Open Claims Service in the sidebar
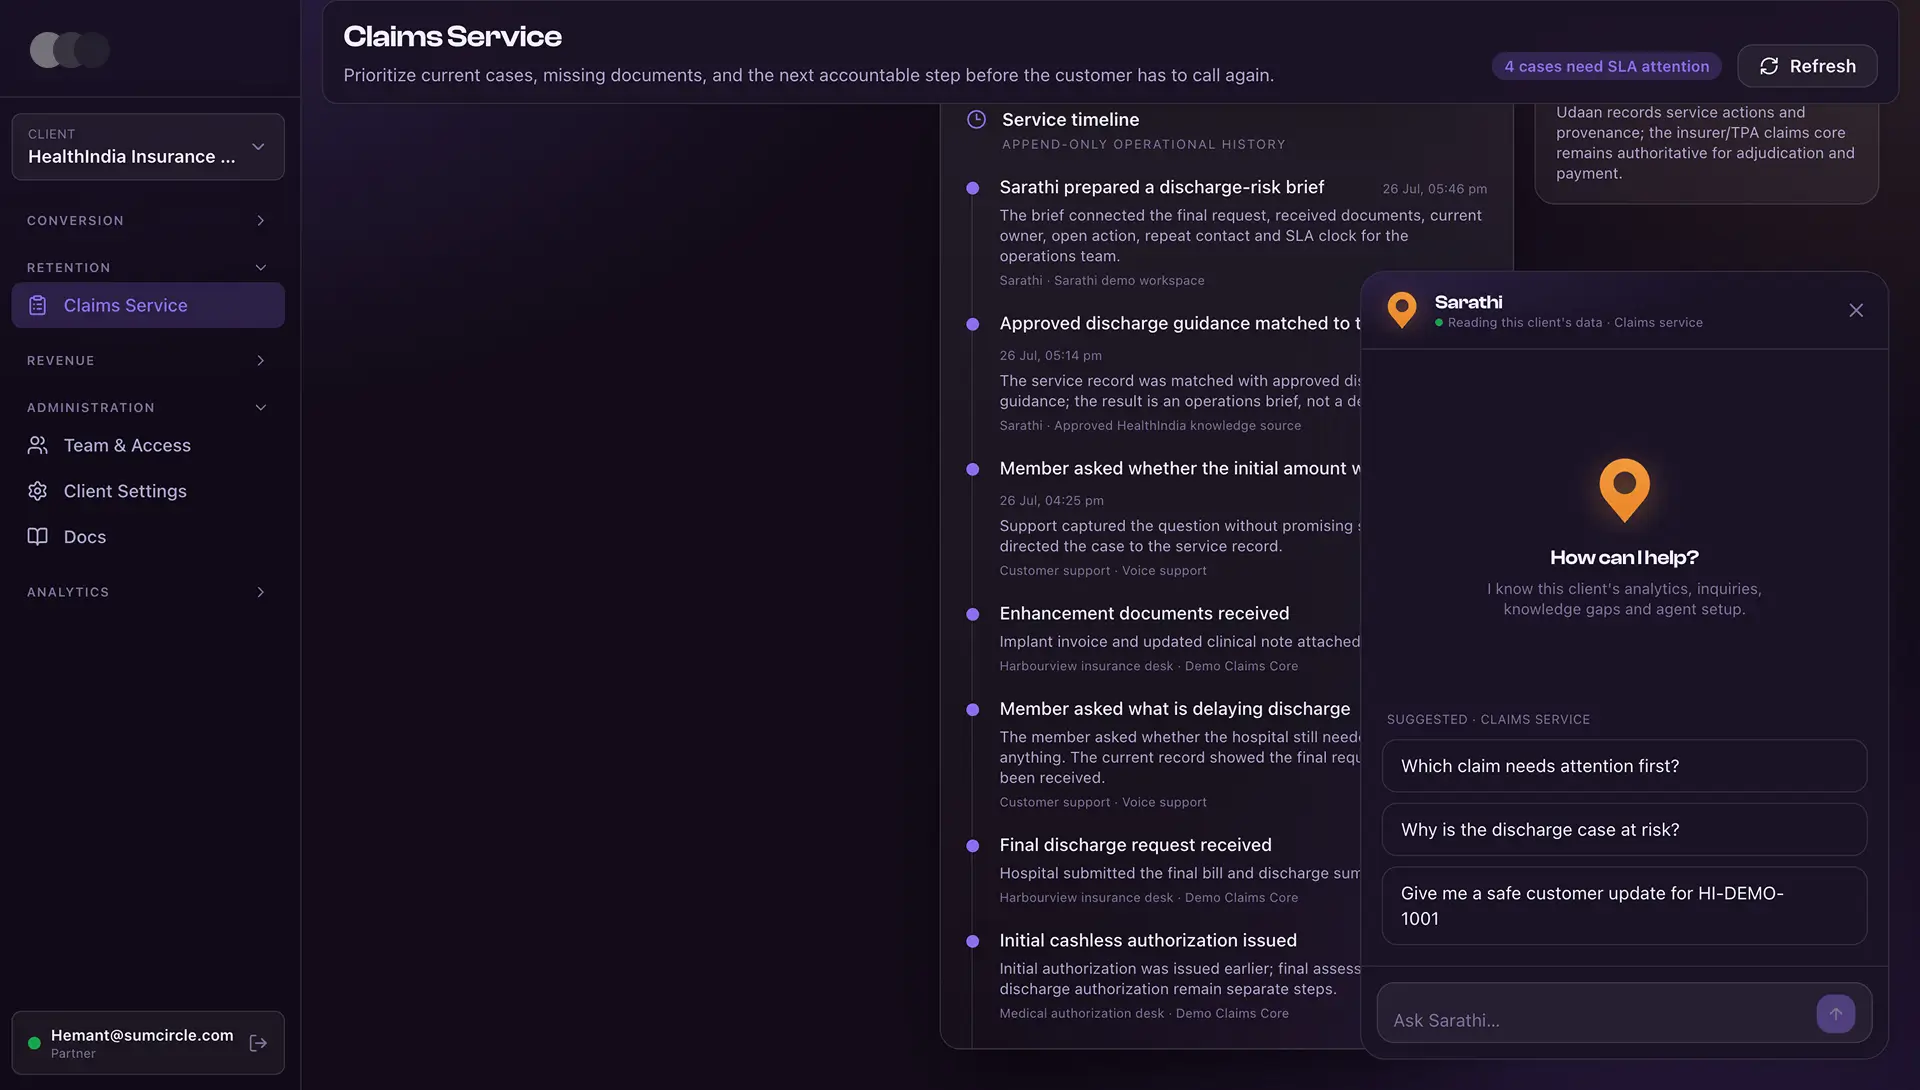 148,305
